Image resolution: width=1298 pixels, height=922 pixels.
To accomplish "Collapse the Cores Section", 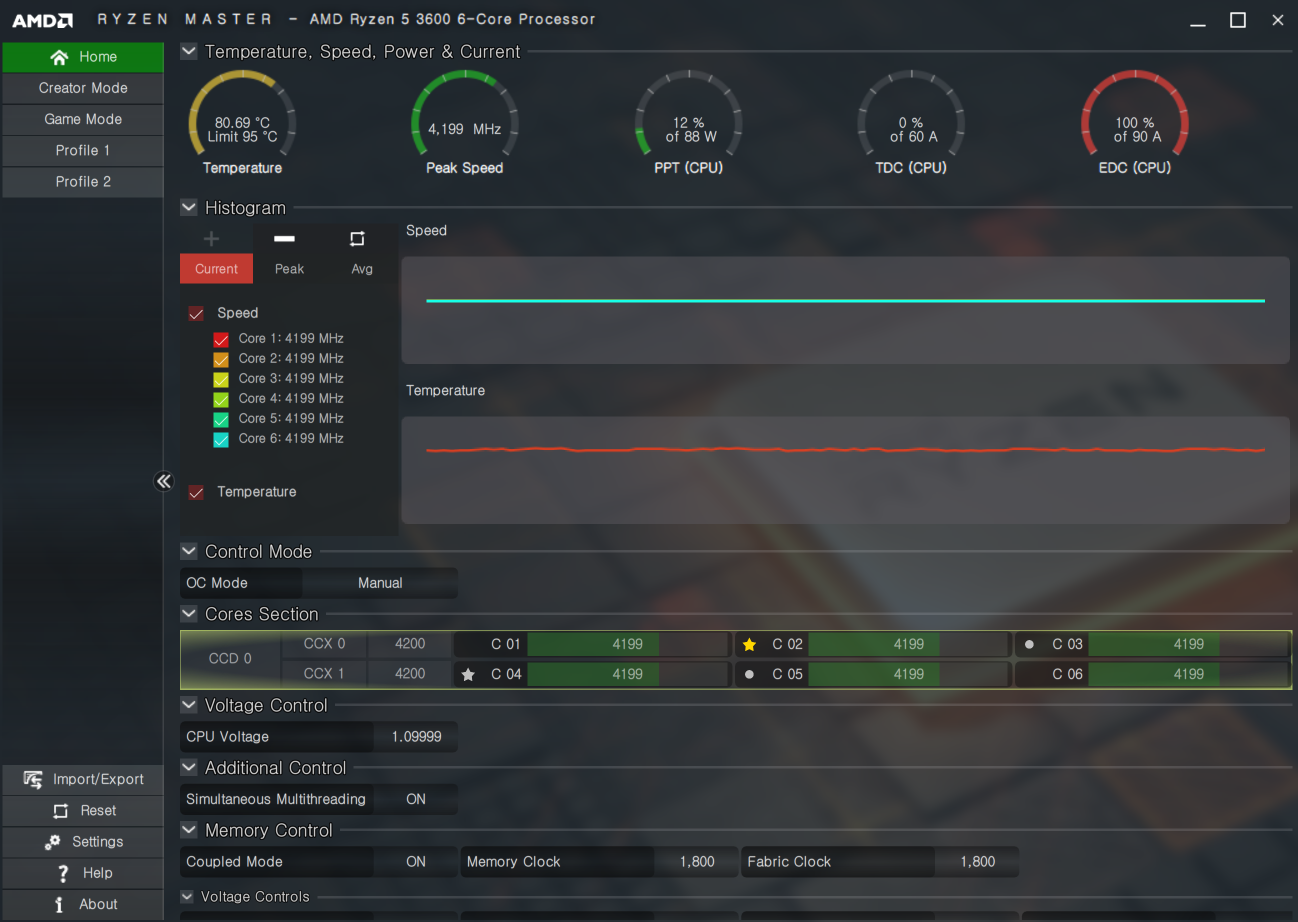I will 189,613.
